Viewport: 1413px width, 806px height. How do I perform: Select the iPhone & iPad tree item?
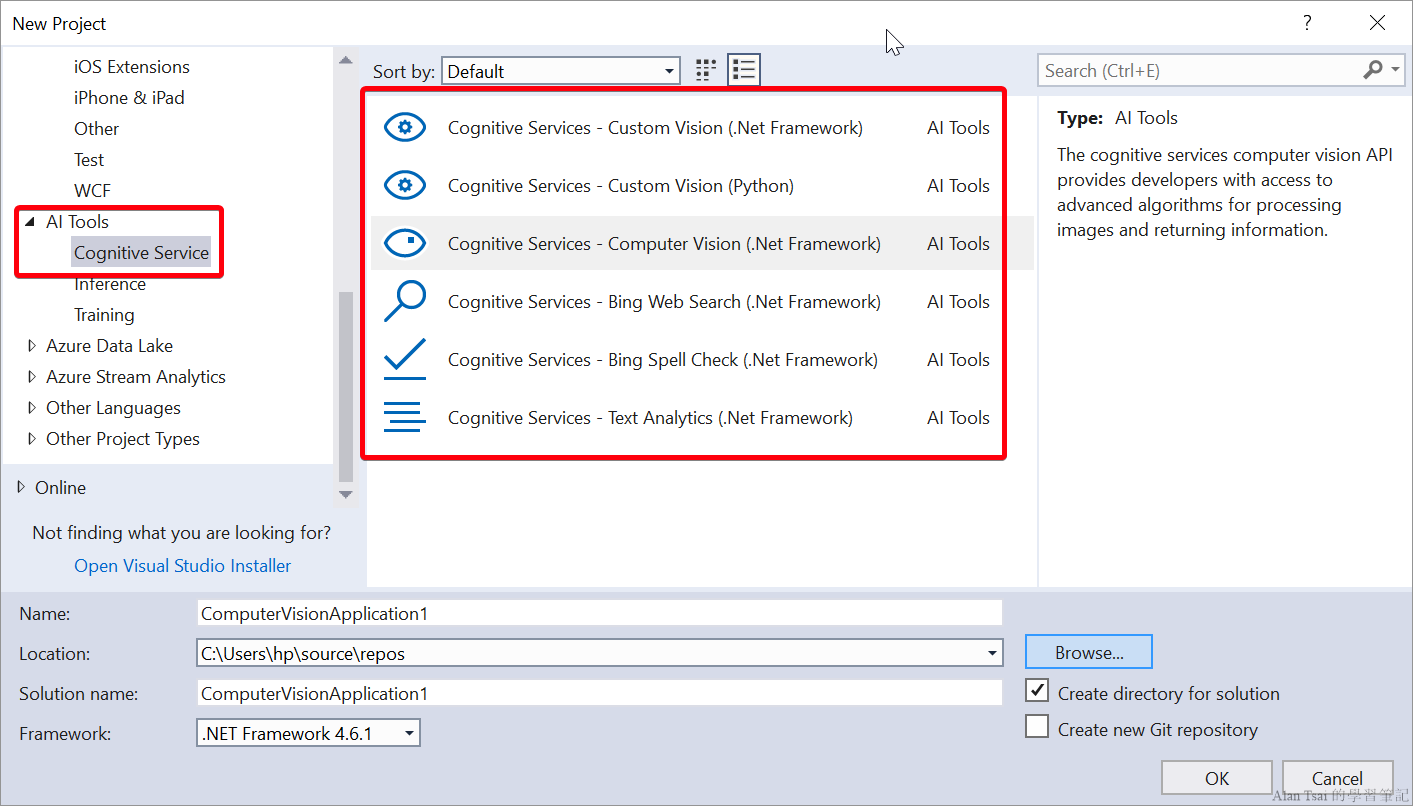tap(129, 98)
